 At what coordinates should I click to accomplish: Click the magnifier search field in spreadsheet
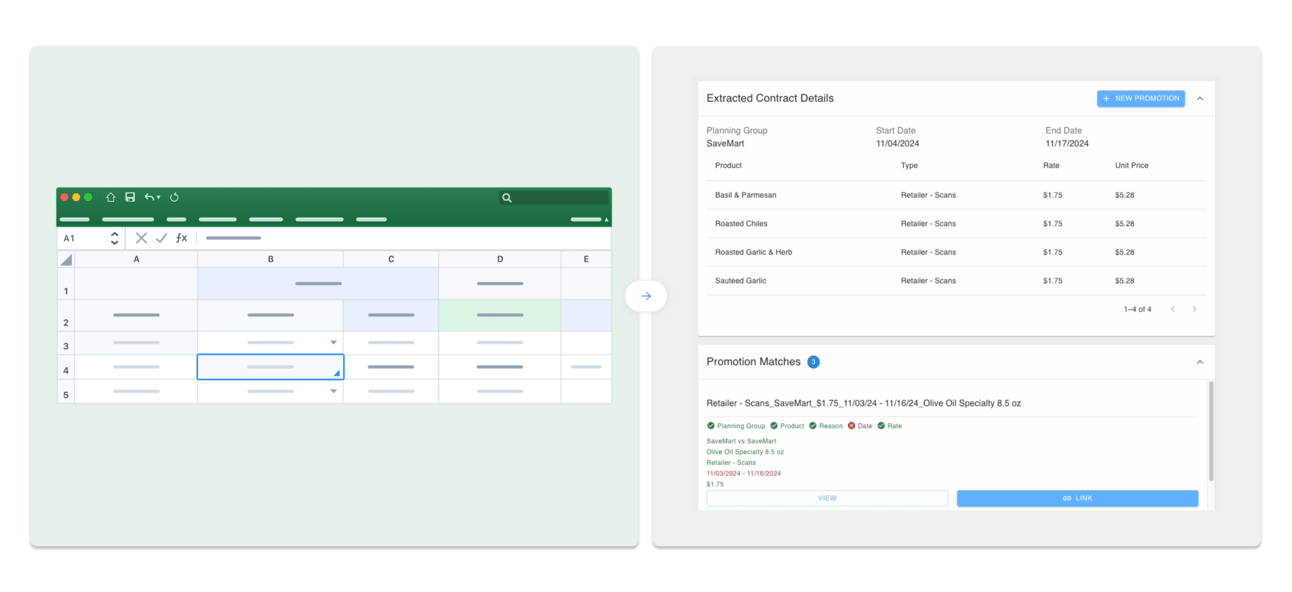pos(554,198)
